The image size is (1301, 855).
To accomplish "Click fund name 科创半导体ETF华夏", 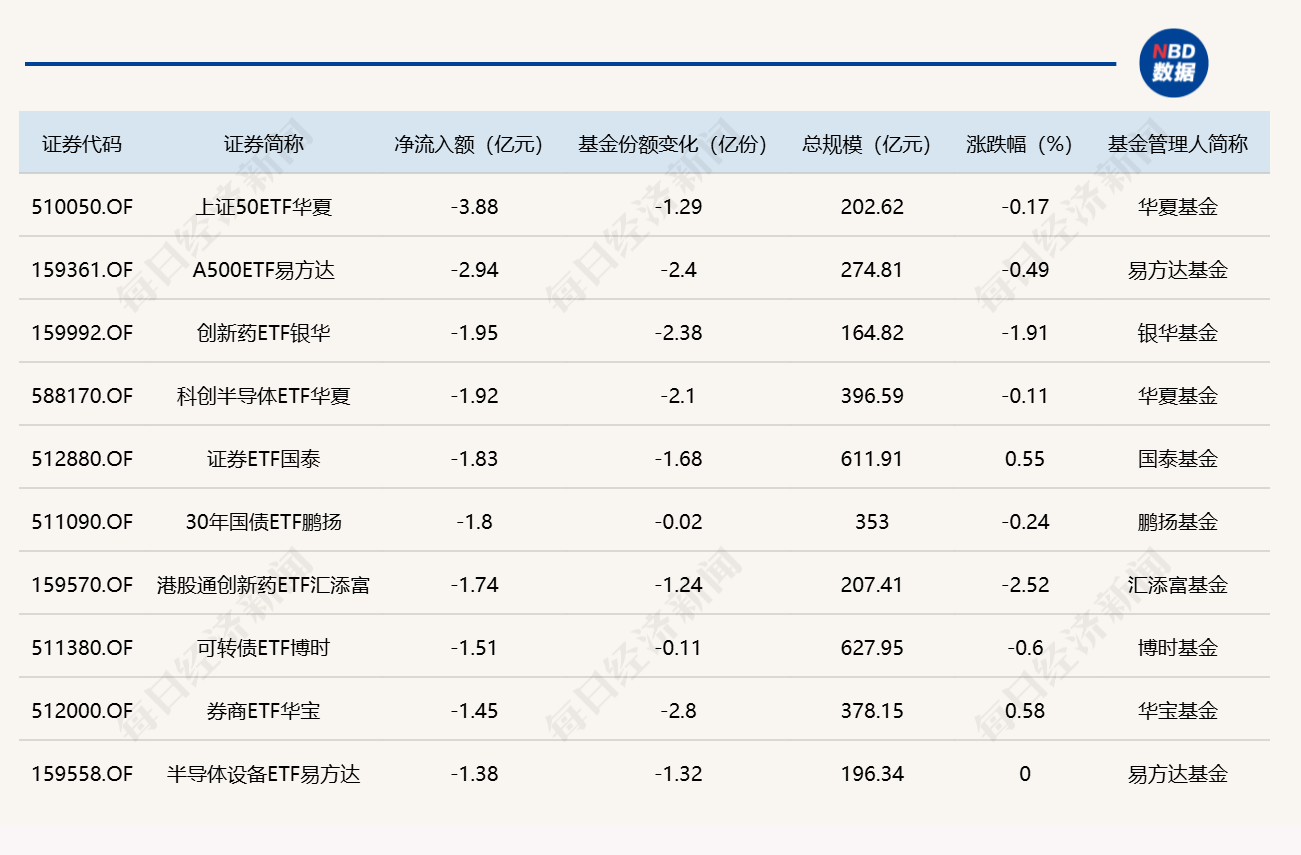I will pyautogui.click(x=264, y=396).
